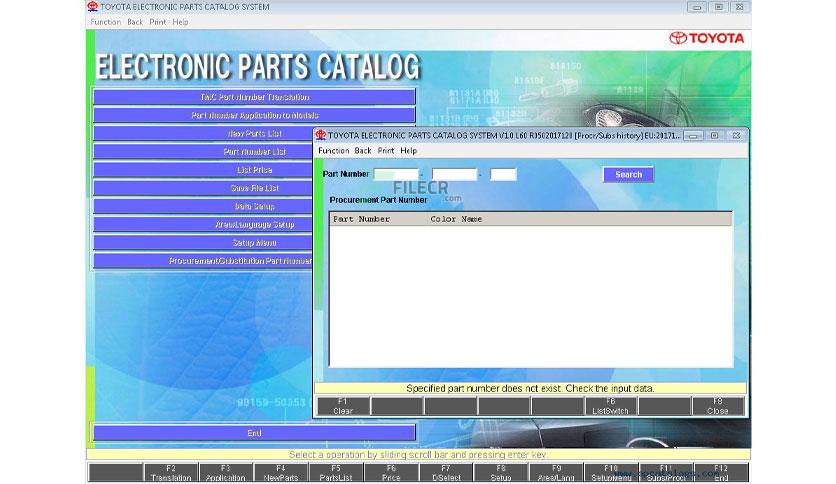Click the Toyota app icon in main title bar
This screenshot has height=484, width=836.
[93, 7]
